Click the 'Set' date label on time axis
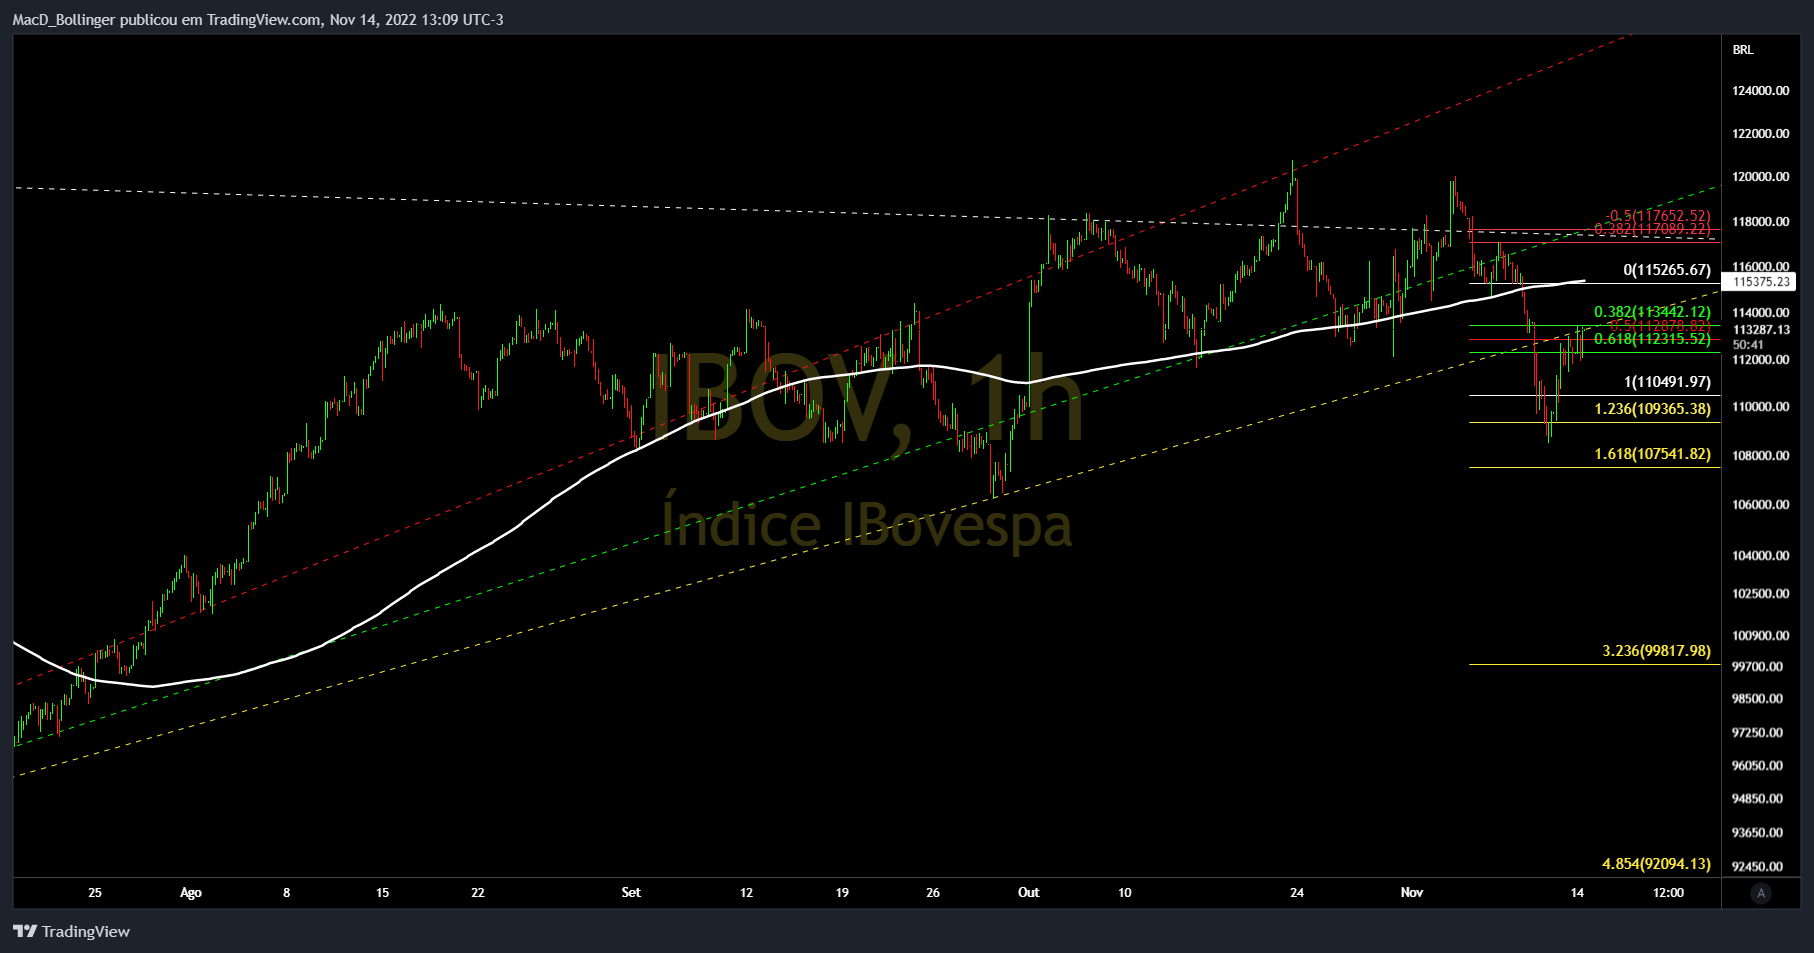The image size is (1814, 953). 631,893
